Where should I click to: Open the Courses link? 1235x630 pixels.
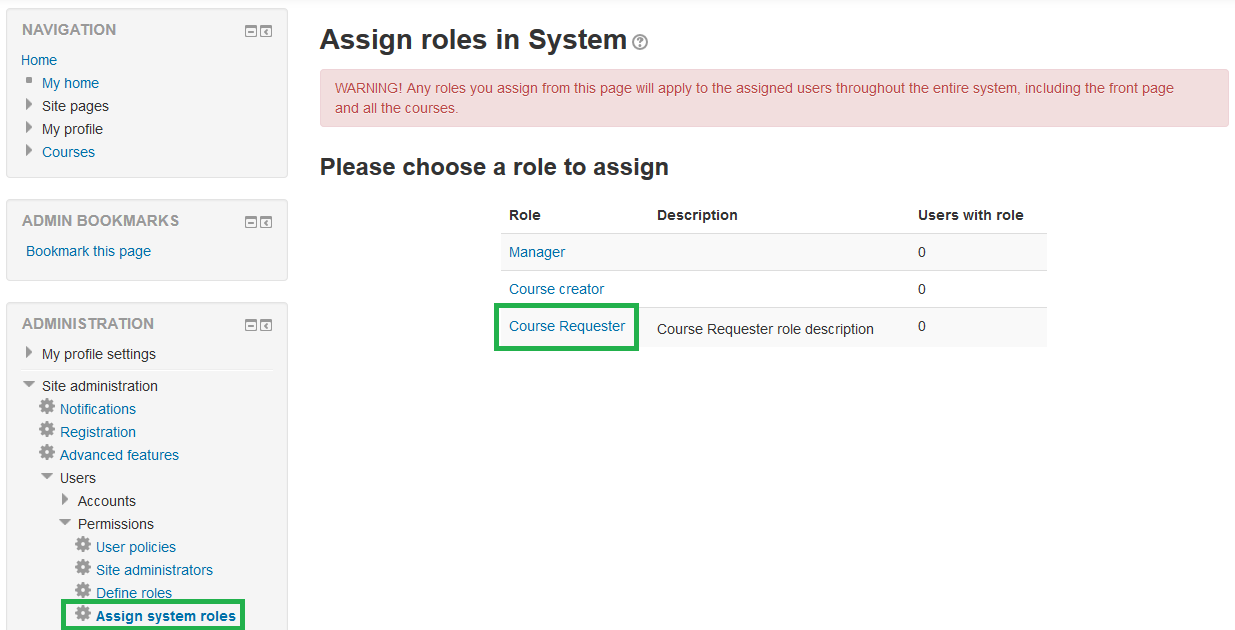[x=68, y=152]
